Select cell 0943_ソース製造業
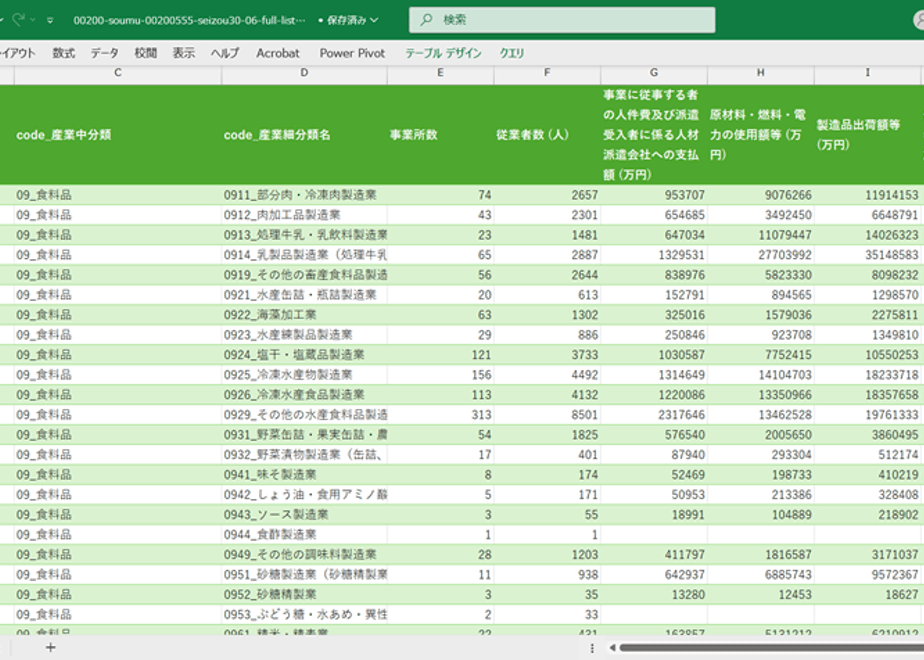Image resolution: width=924 pixels, height=660 pixels. [304, 514]
